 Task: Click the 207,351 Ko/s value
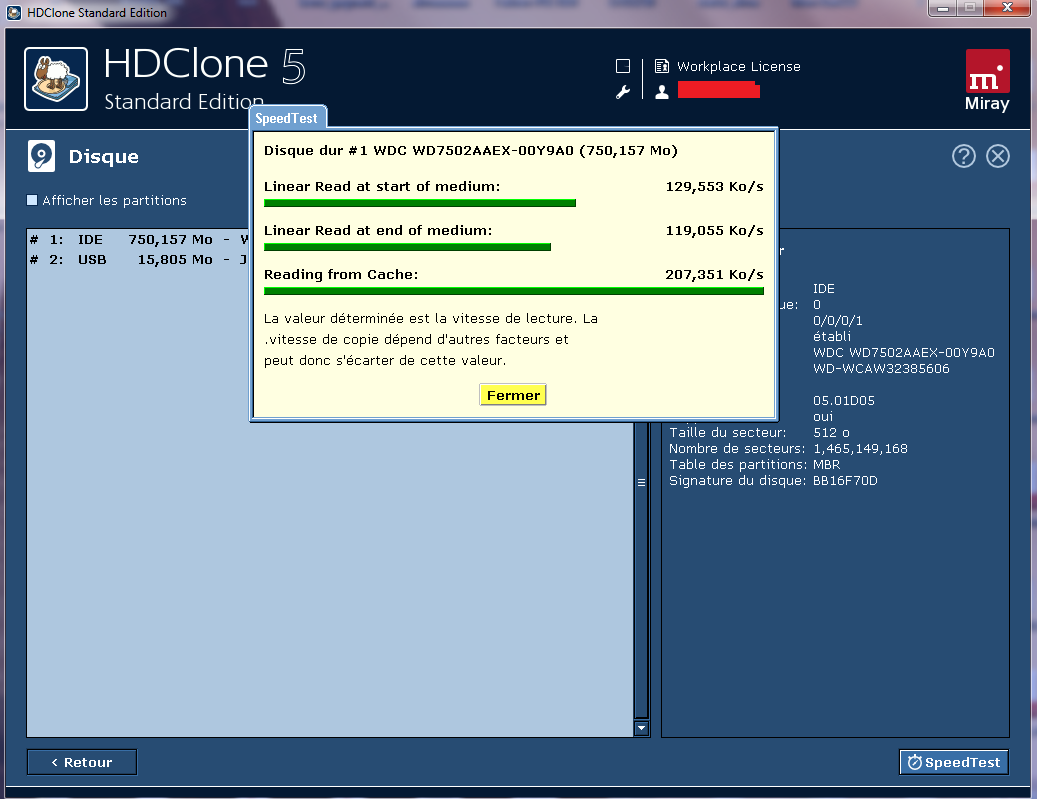coord(714,274)
